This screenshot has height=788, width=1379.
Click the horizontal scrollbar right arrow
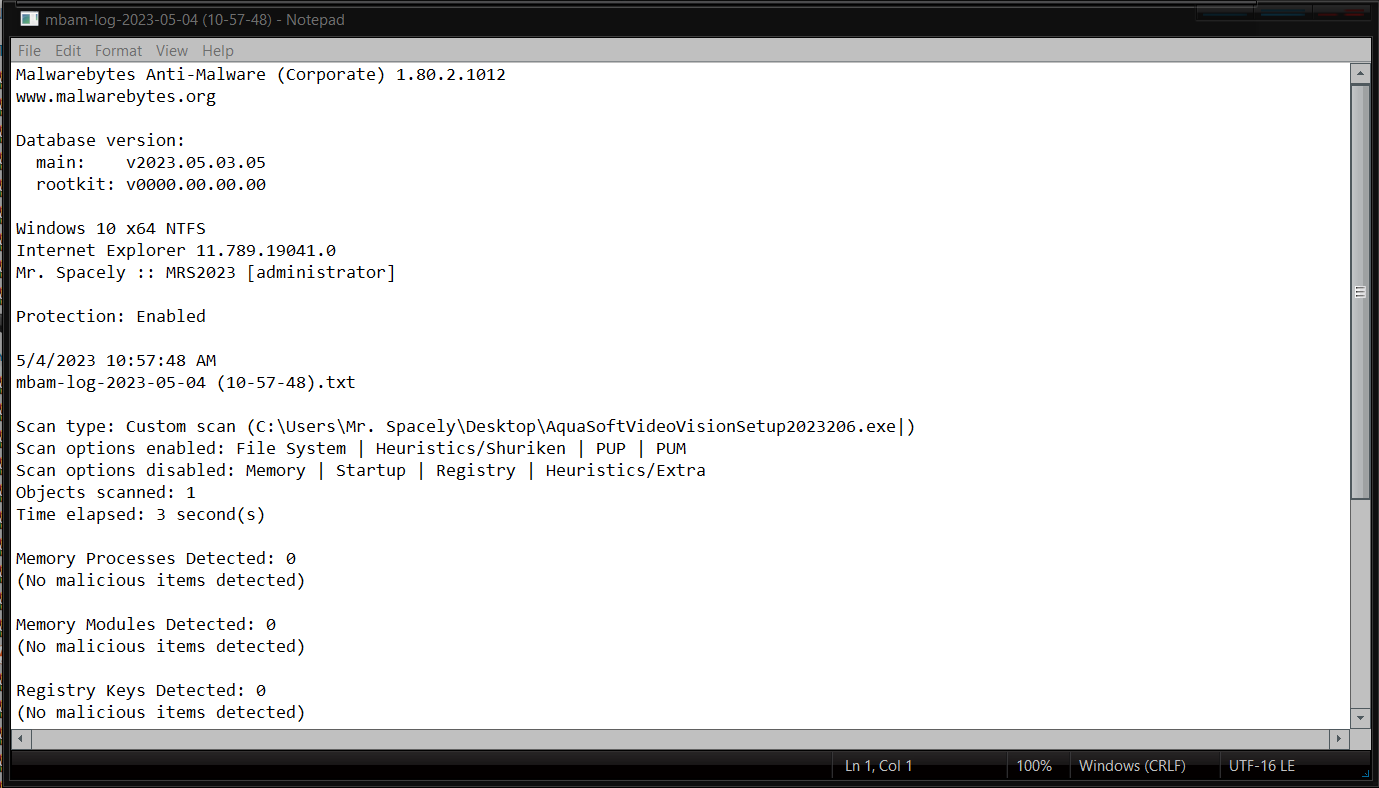(1340, 739)
